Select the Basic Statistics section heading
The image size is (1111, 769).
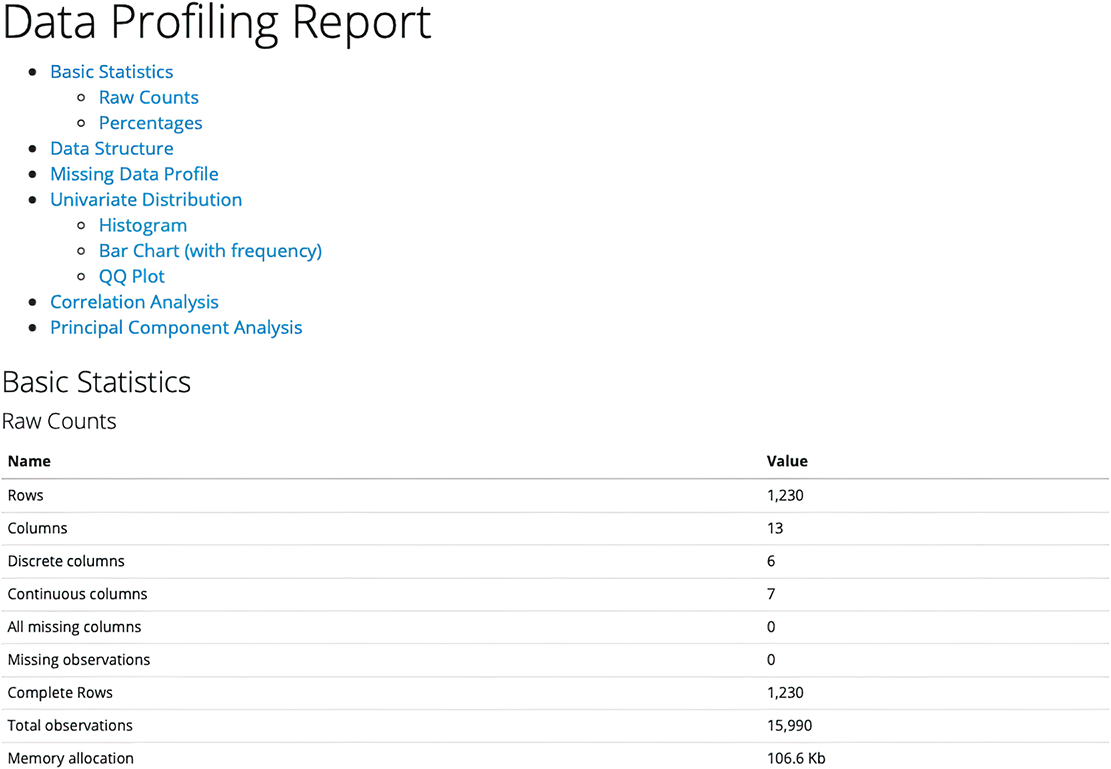96,382
